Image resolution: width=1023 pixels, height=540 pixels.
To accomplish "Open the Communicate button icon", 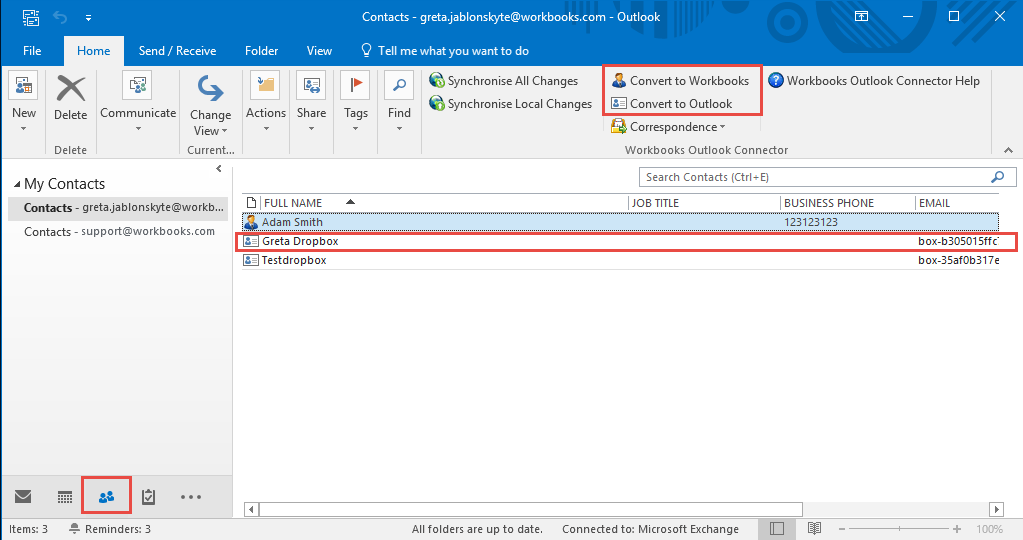I will pos(138,85).
